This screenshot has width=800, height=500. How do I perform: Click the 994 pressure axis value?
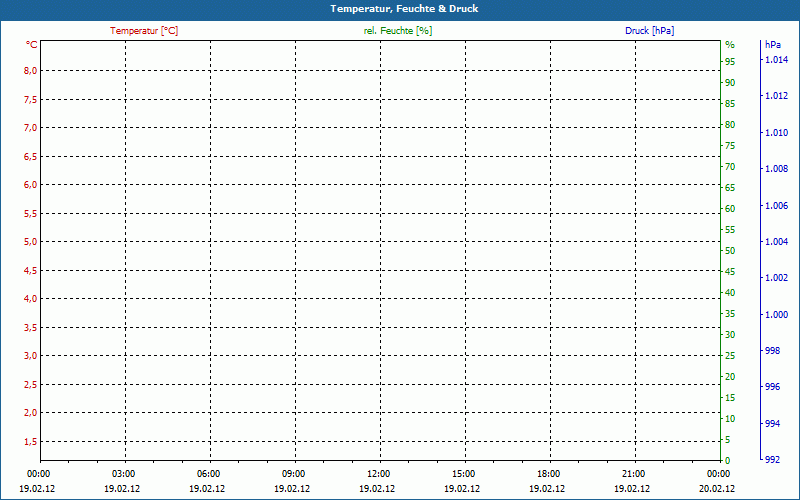point(773,424)
